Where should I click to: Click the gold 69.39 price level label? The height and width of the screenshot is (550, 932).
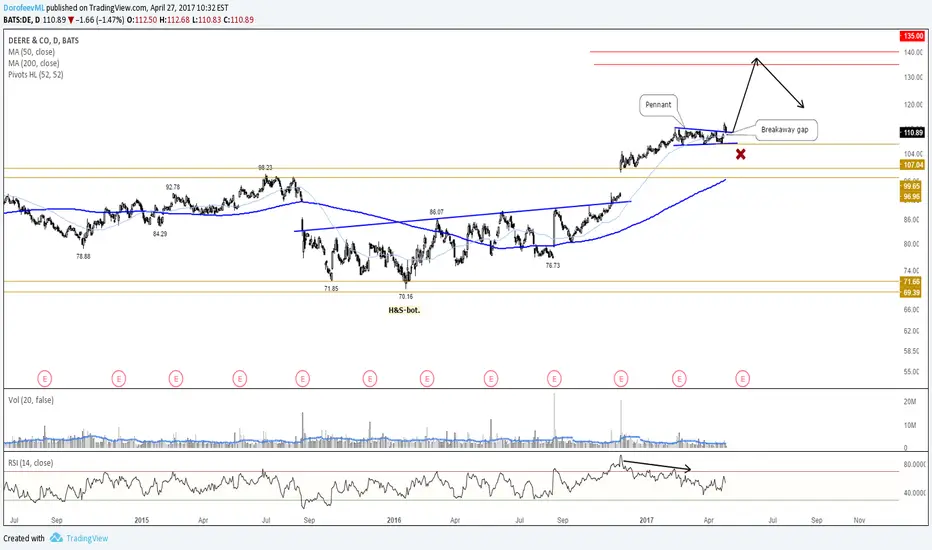tap(912, 293)
